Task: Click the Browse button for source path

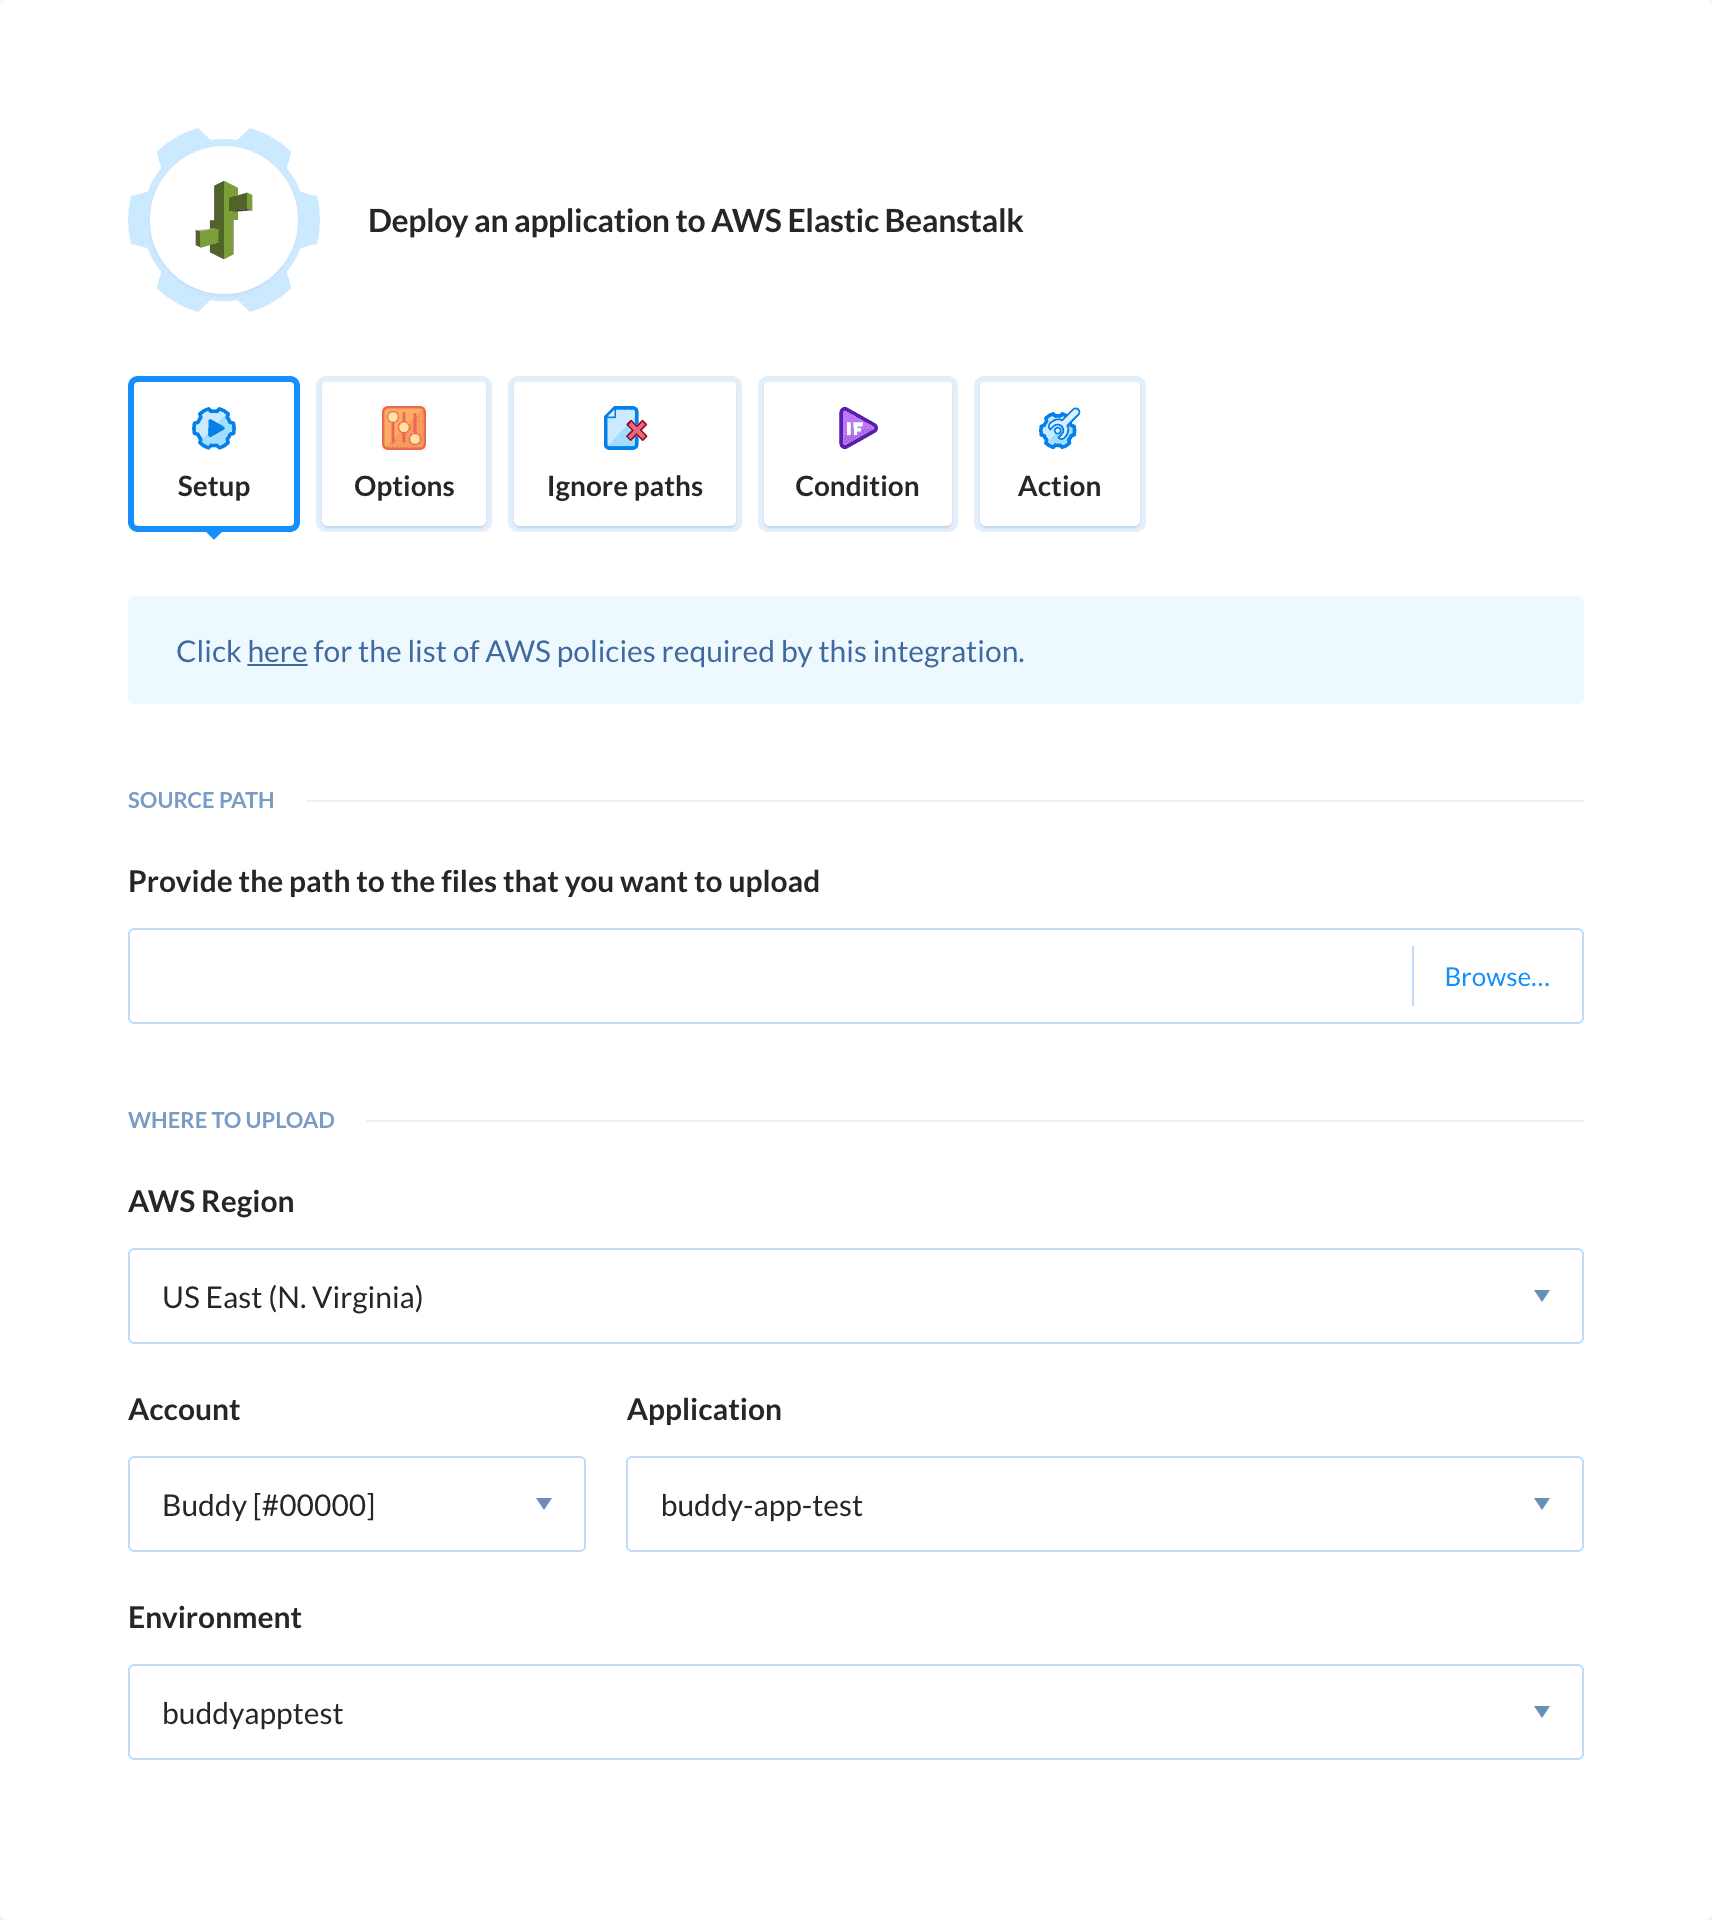Action: [1497, 976]
